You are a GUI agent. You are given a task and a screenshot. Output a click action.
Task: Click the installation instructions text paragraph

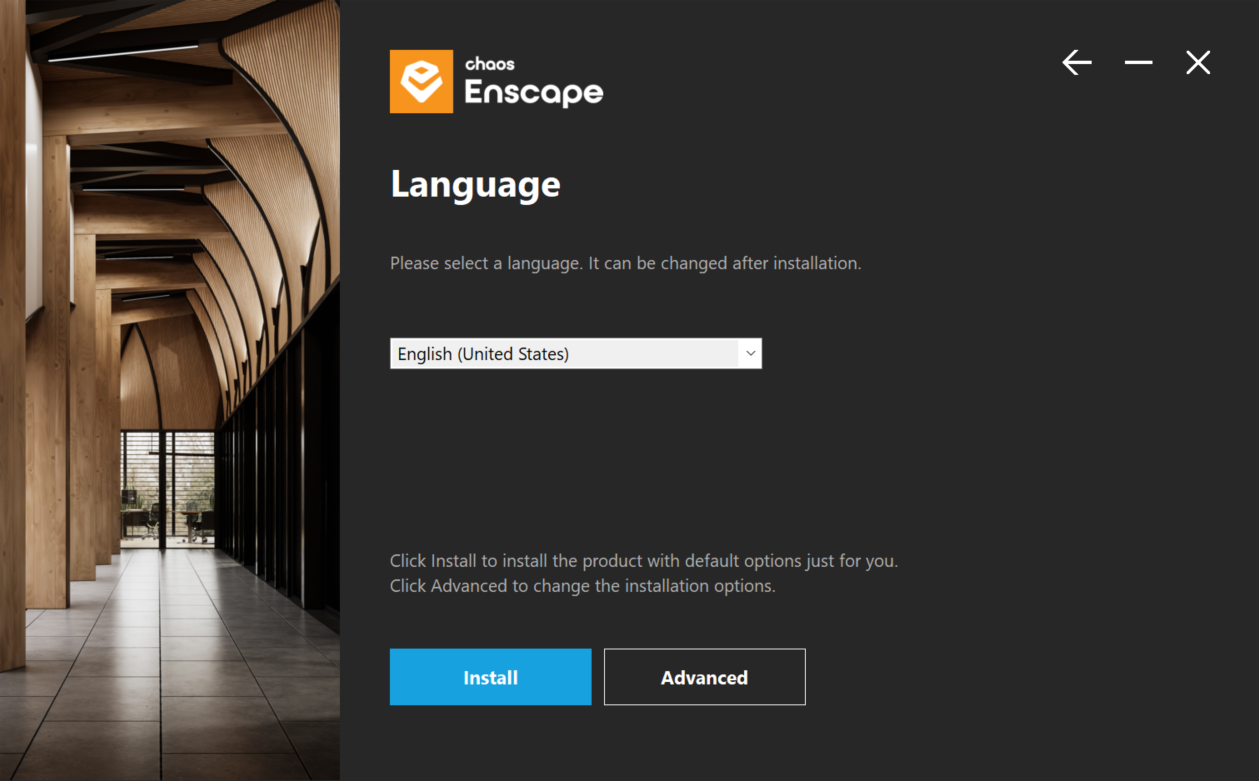(643, 572)
